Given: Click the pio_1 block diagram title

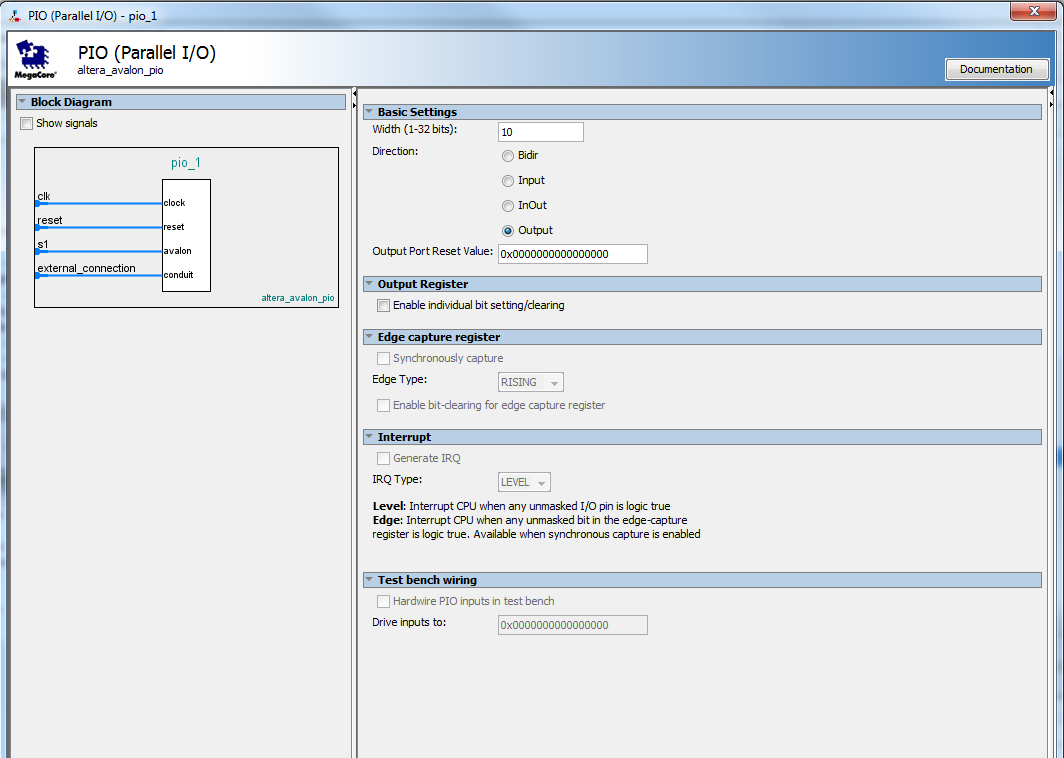Looking at the screenshot, I should click(185, 163).
